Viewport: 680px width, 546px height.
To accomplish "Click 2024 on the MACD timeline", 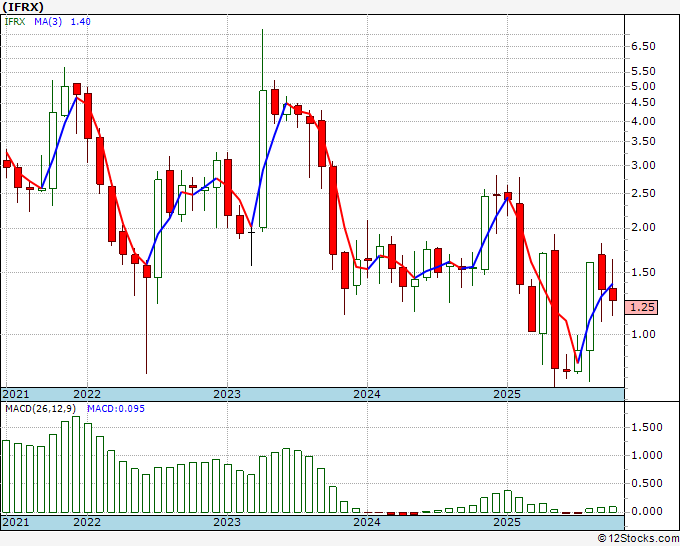I will [367, 522].
